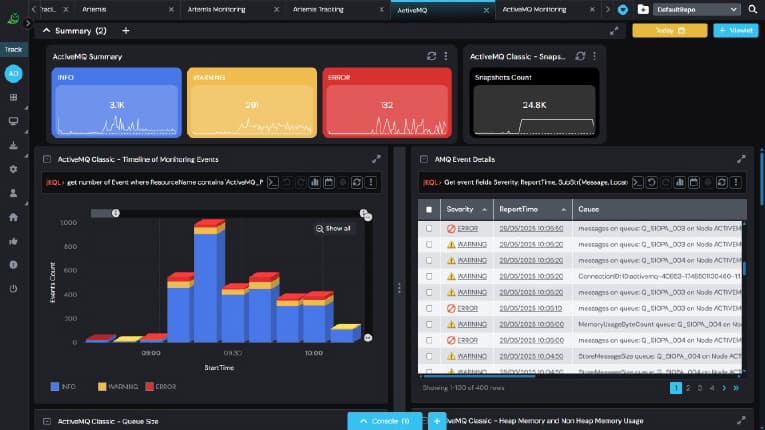Click the yellow Today date button
765x430 pixels.
pyautogui.click(x=668, y=31)
